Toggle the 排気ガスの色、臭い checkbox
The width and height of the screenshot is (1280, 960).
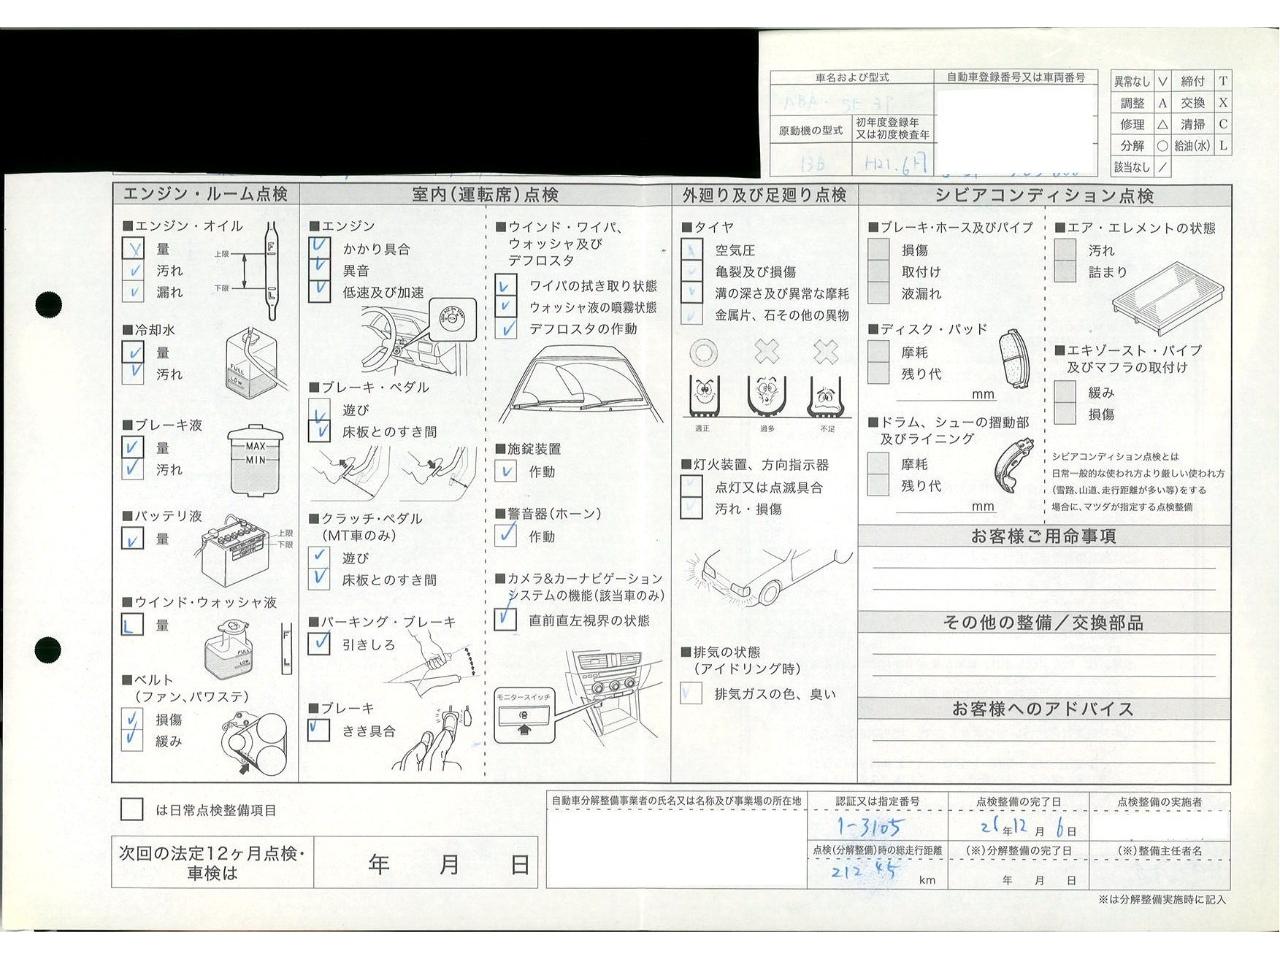691,693
